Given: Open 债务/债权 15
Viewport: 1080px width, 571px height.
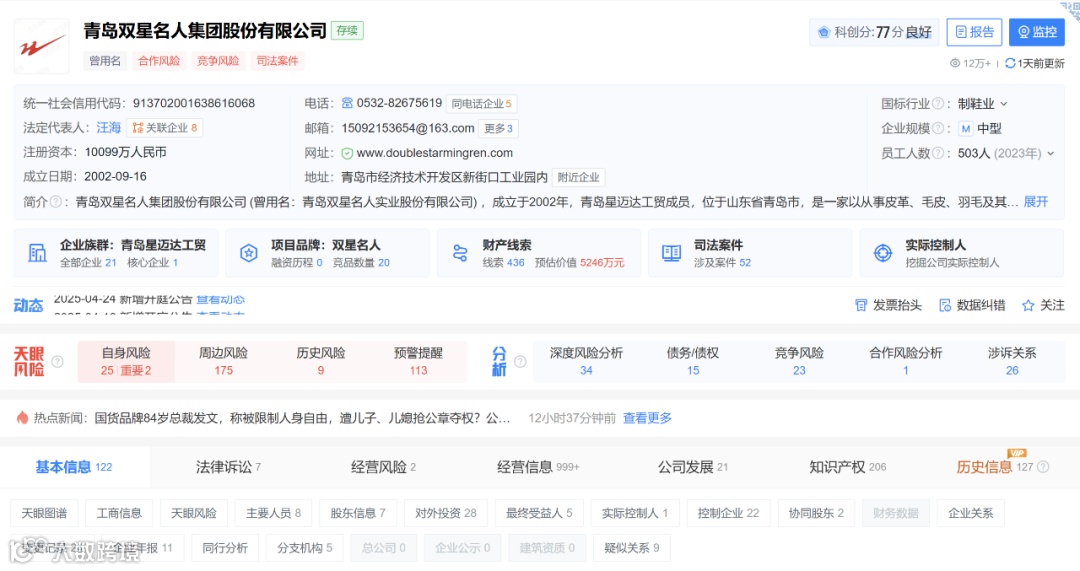Looking at the screenshot, I should tap(693, 362).
